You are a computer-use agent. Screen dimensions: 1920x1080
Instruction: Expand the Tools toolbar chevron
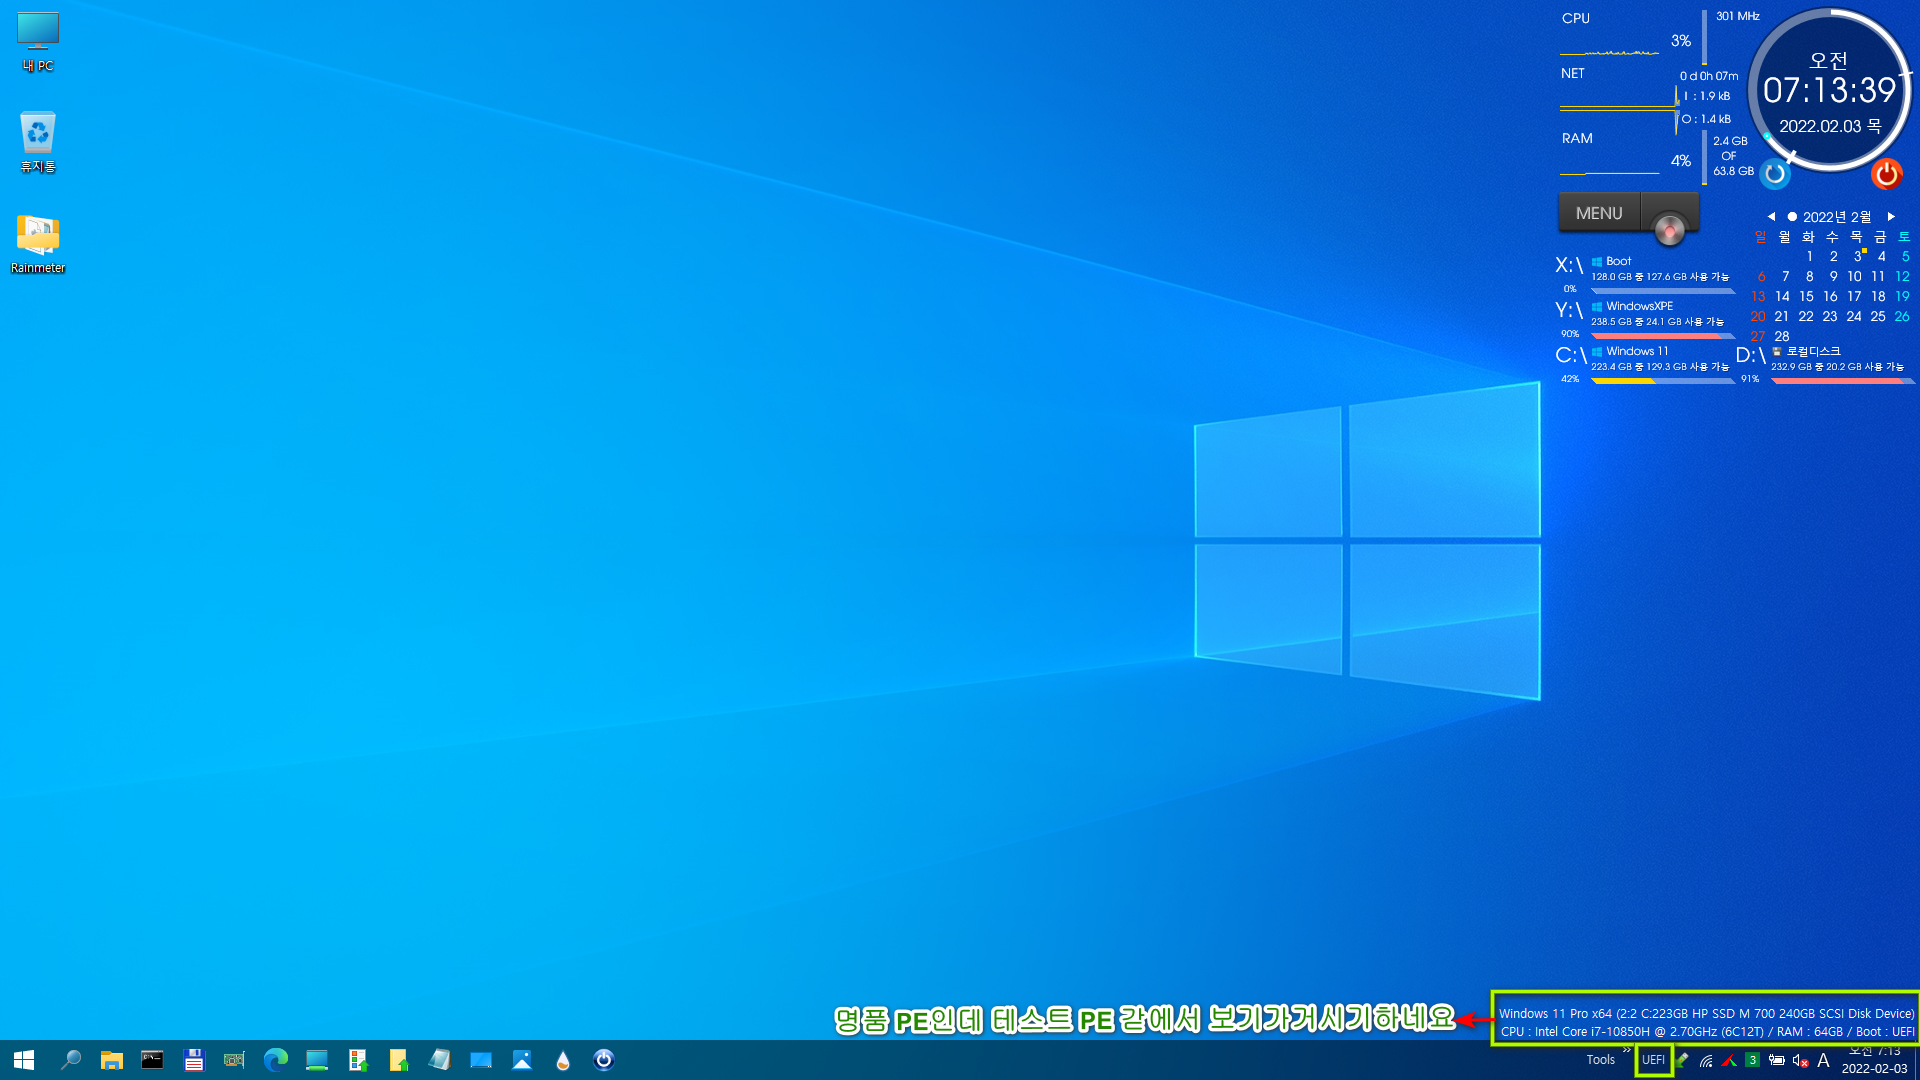1627,1050
